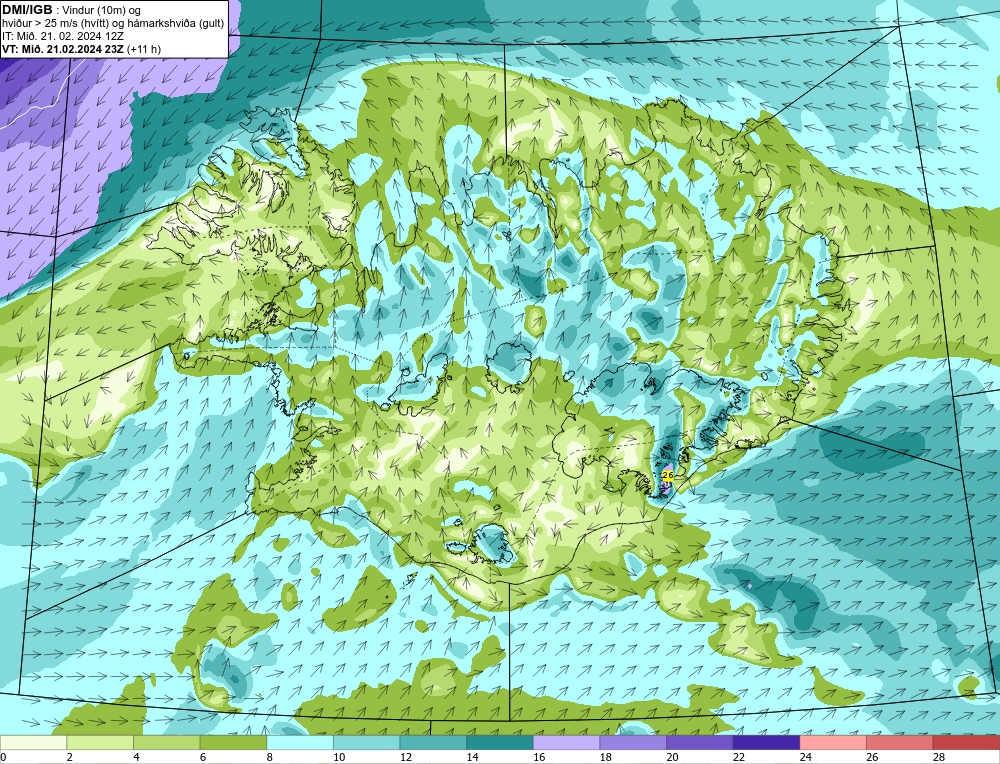The height and width of the screenshot is (764, 1000).
Task: Select the 14–16 m/s dark teal swatch
Action: point(500,742)
